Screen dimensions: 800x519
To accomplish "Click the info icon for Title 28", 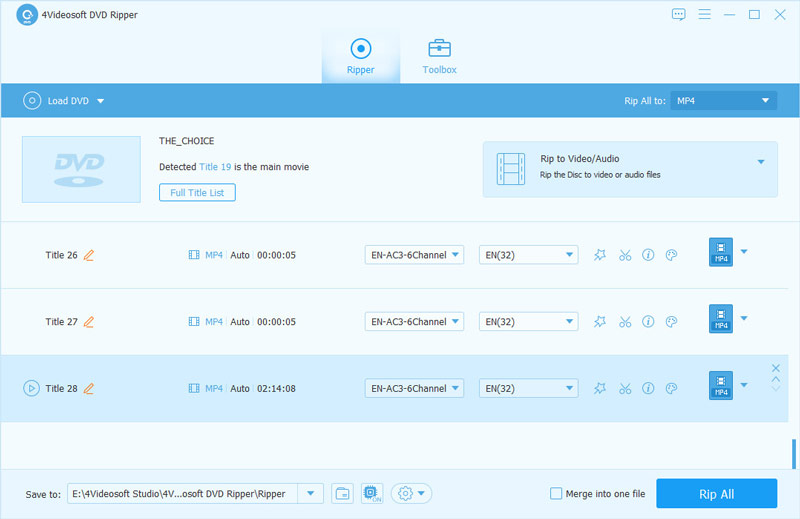I will pos(648,388).
